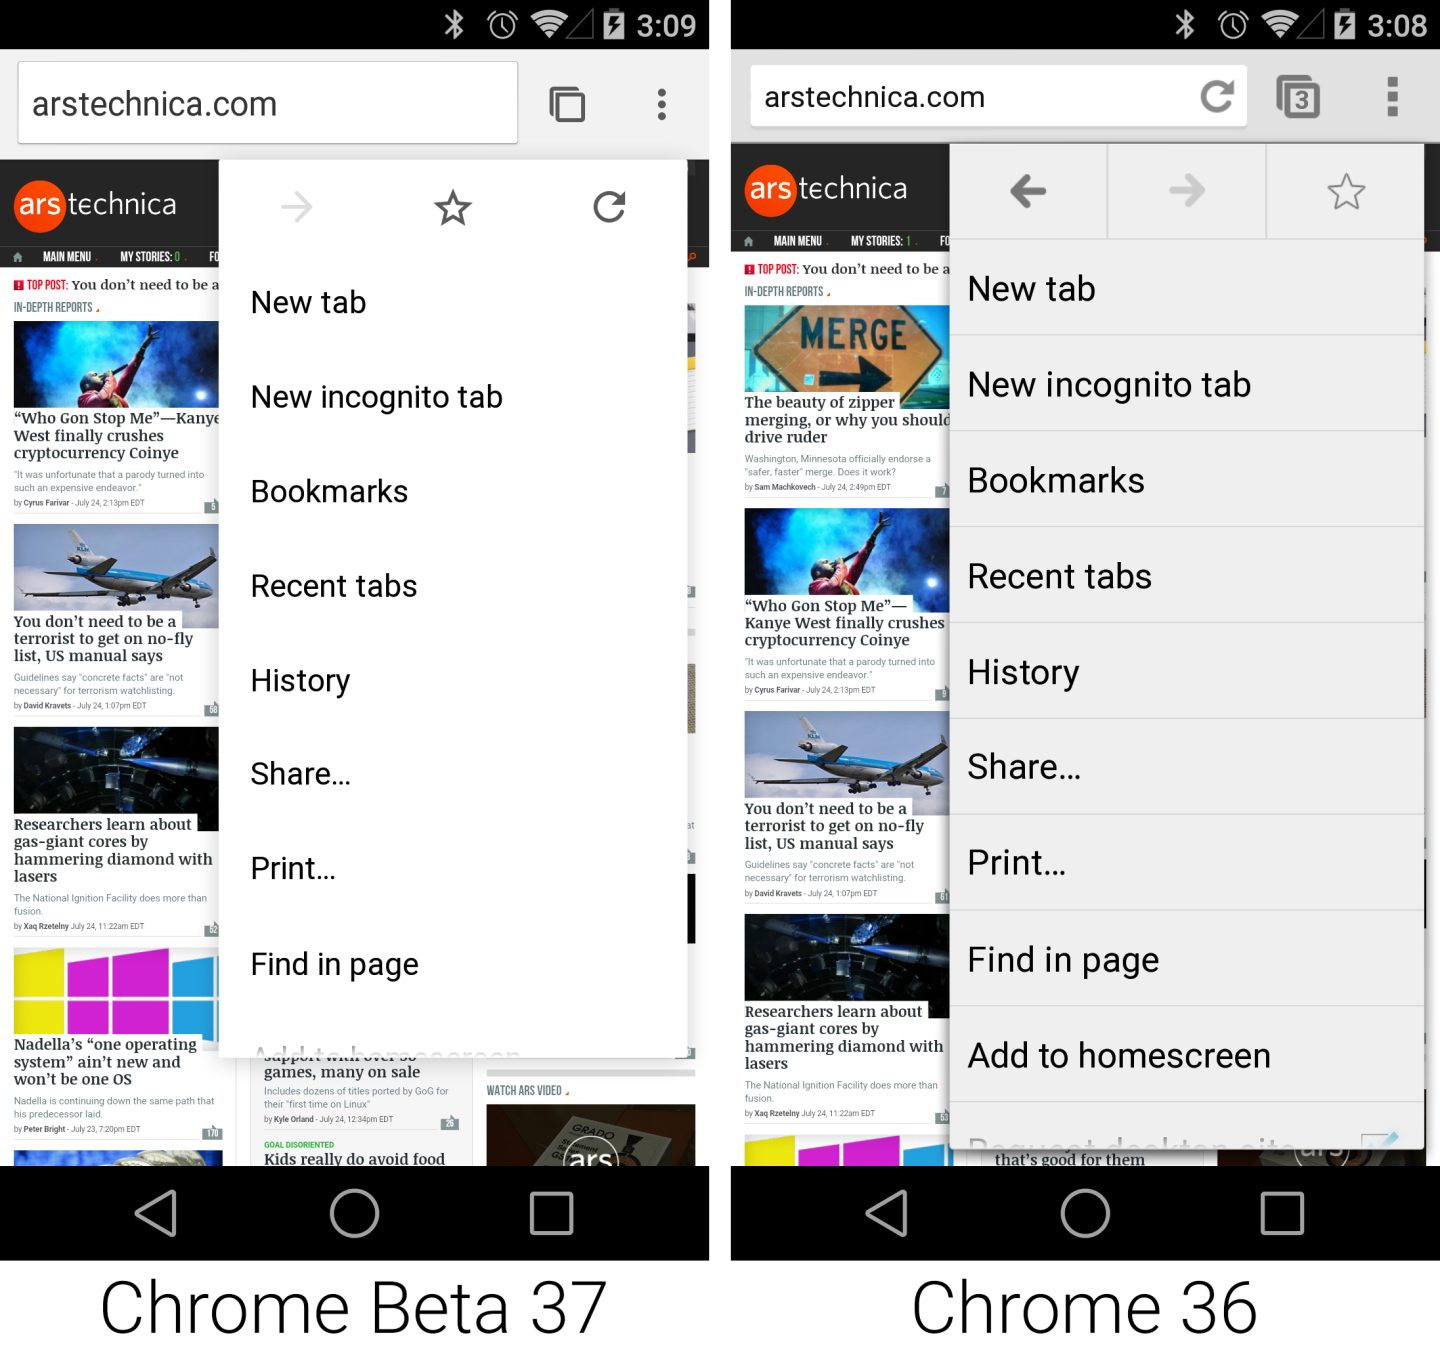
Task: Open the three-dot overflow menu in Chrome Beta 37
Action: (x=661, y=103)
